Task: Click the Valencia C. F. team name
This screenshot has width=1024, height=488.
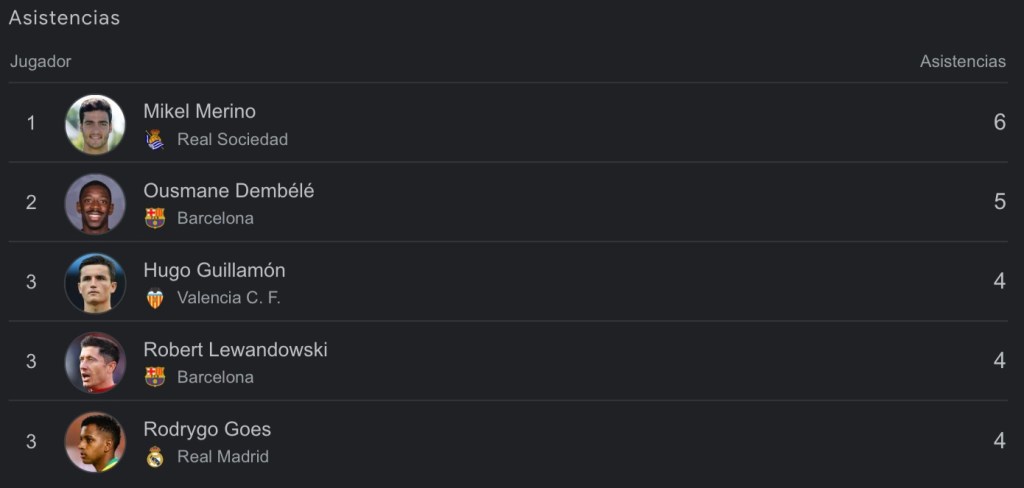Action: coord(228,298)
